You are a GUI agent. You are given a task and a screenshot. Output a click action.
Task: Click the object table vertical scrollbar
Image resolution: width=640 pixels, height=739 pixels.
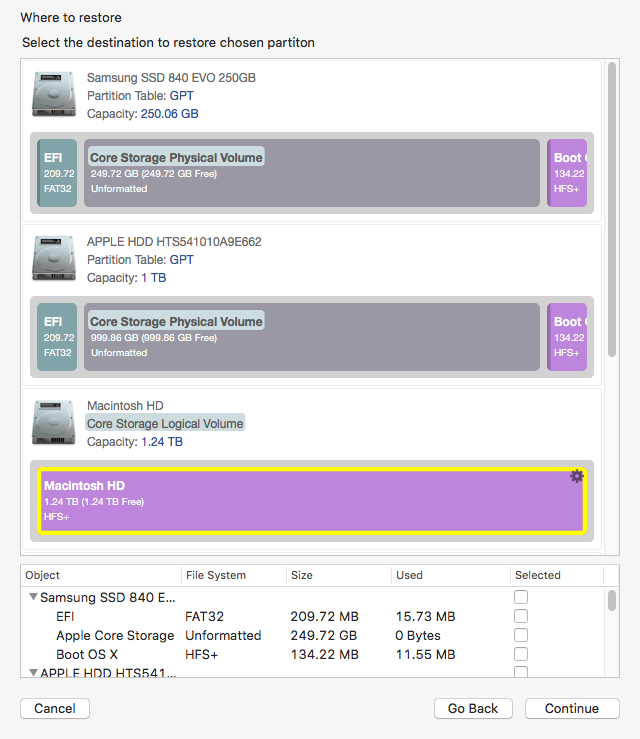coord(612,600)
